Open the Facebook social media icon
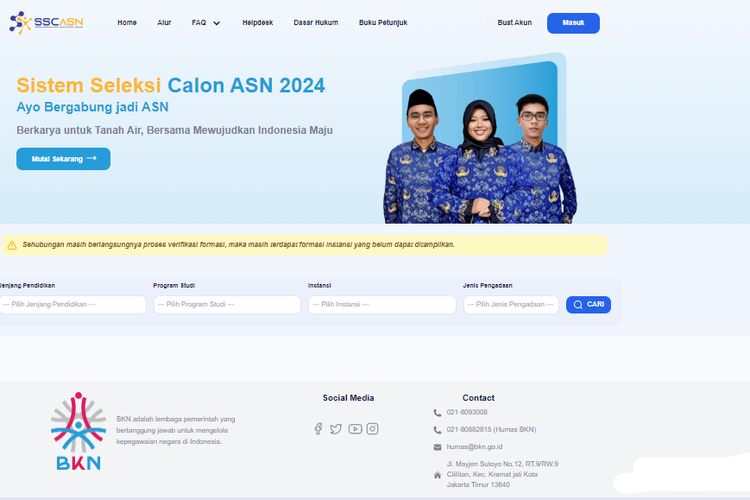 click(x=318, y=429)
